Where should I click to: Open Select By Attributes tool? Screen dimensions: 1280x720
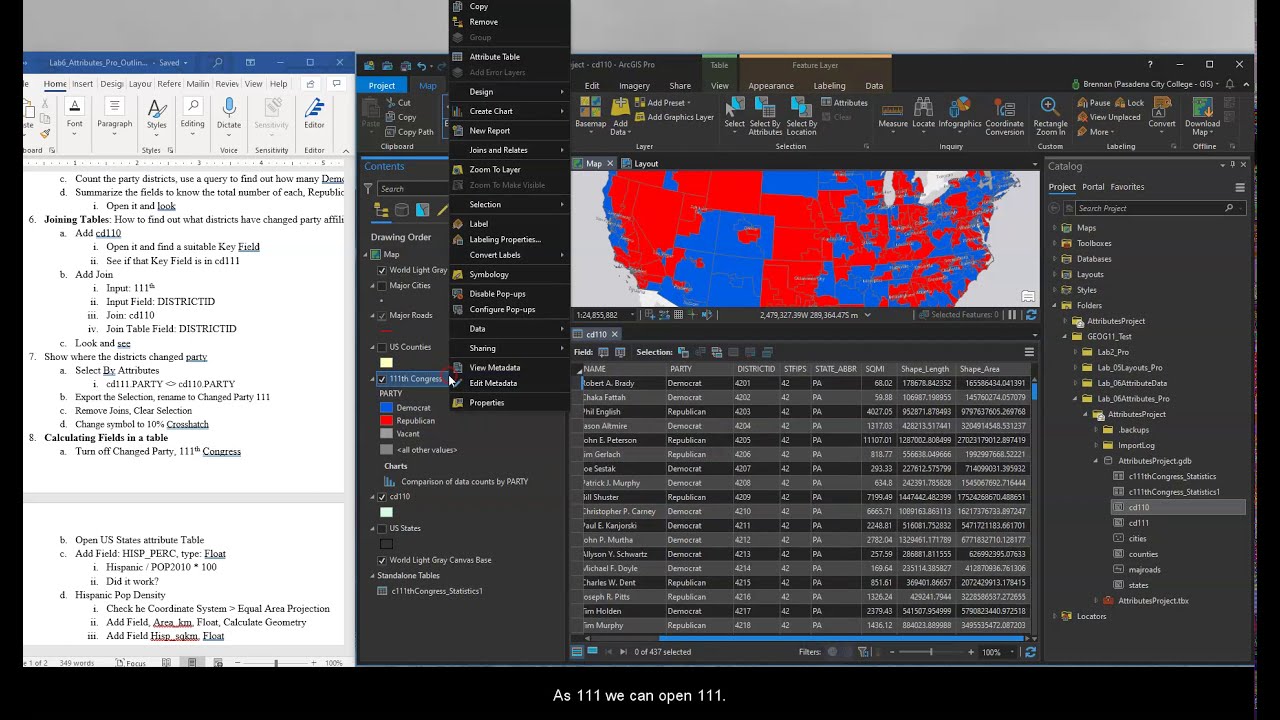765,115
